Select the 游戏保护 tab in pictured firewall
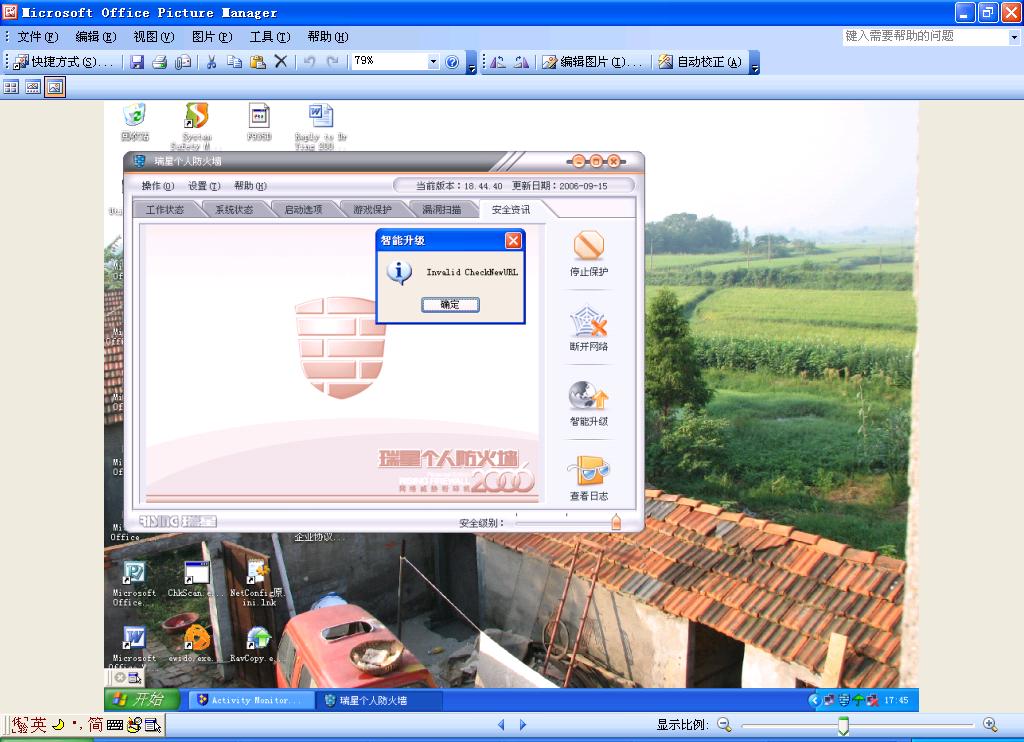The height and width of the screenshot is (742, 1024). 372,210
